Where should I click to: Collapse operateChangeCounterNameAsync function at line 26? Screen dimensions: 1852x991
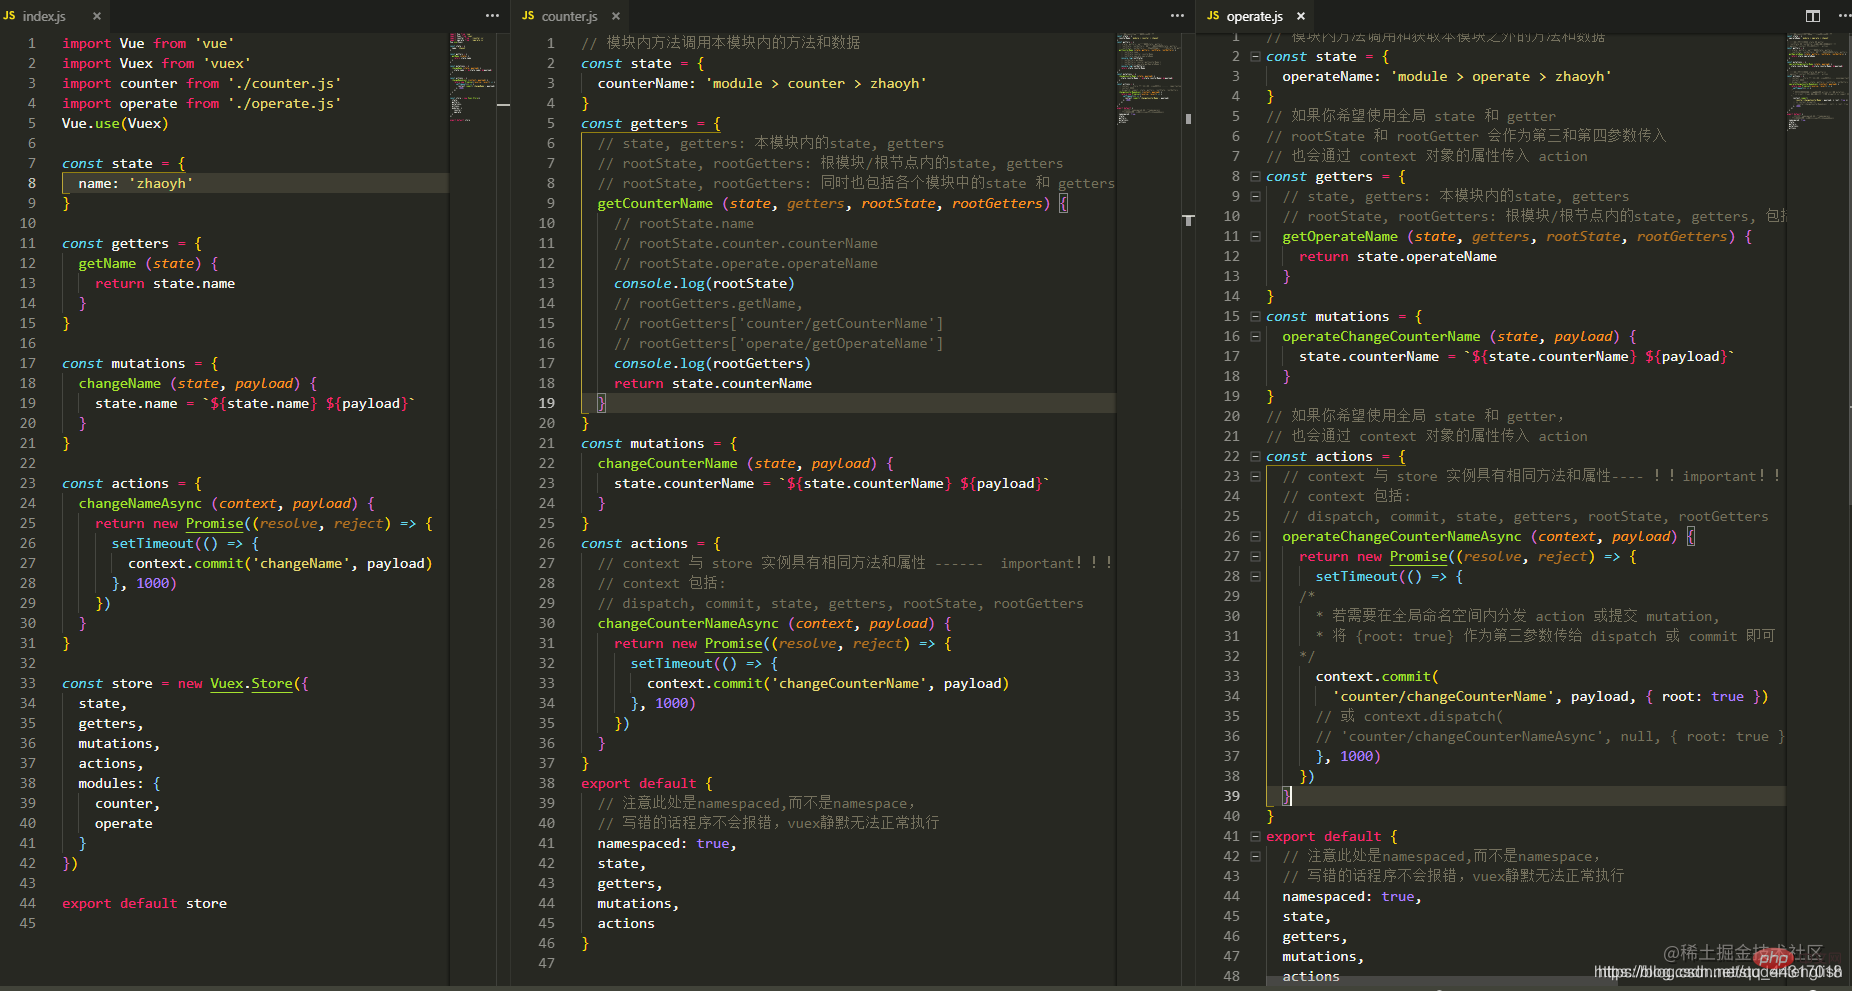click(x=1255, y=537)
